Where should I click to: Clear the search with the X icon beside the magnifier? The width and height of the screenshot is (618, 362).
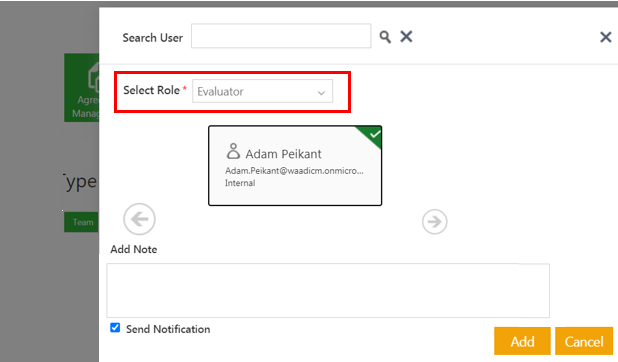point(406,37)
